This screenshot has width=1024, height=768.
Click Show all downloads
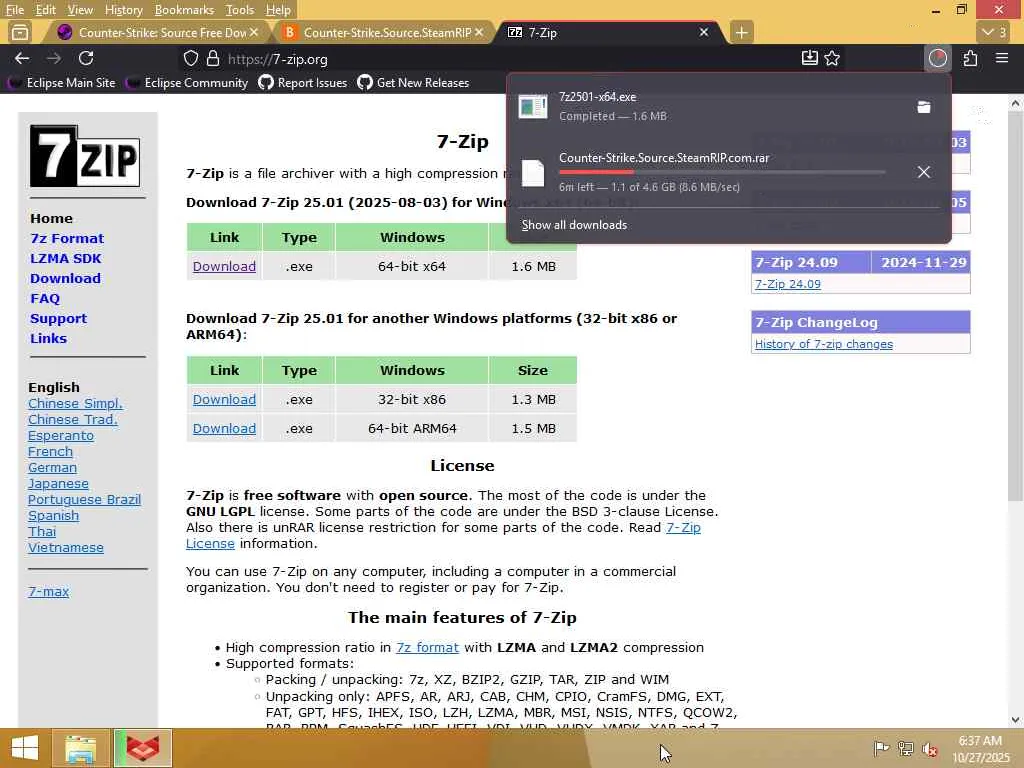click(x=574, y=225)
